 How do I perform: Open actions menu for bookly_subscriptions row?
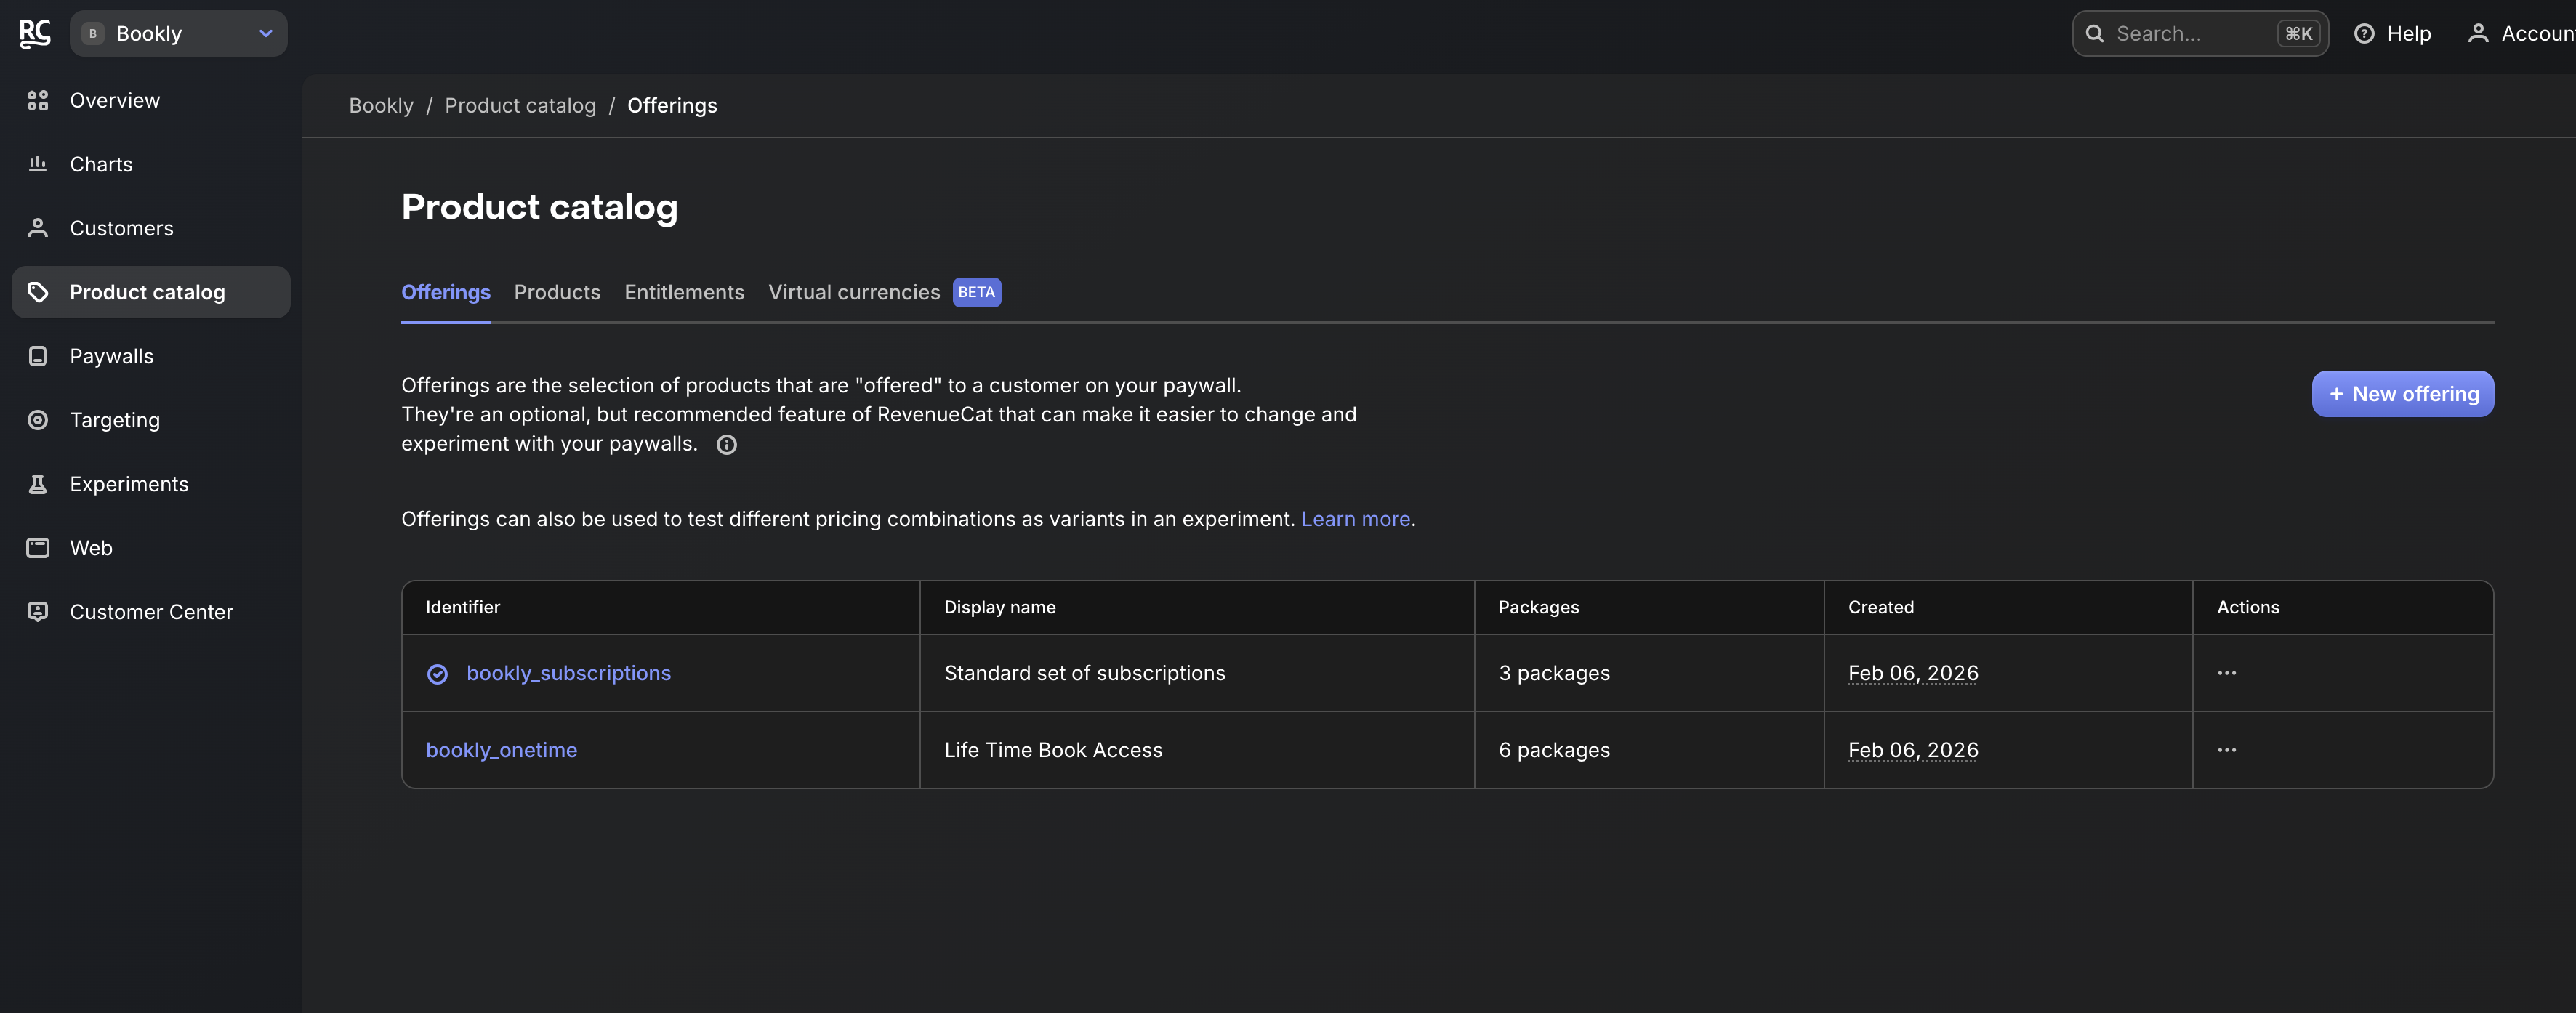(2227, 673)
